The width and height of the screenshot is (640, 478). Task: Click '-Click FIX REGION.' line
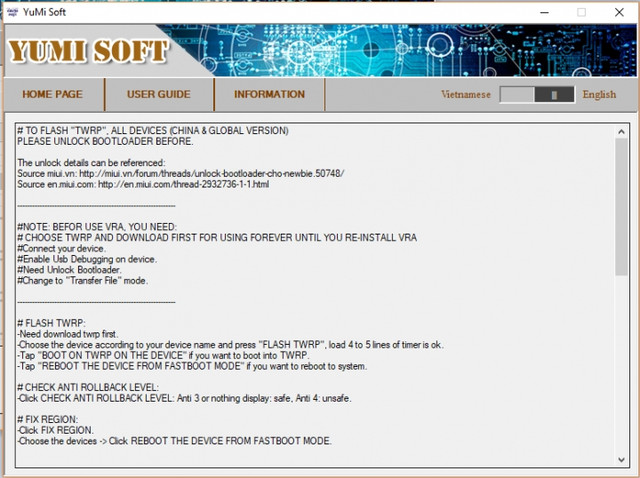point(56,430)
